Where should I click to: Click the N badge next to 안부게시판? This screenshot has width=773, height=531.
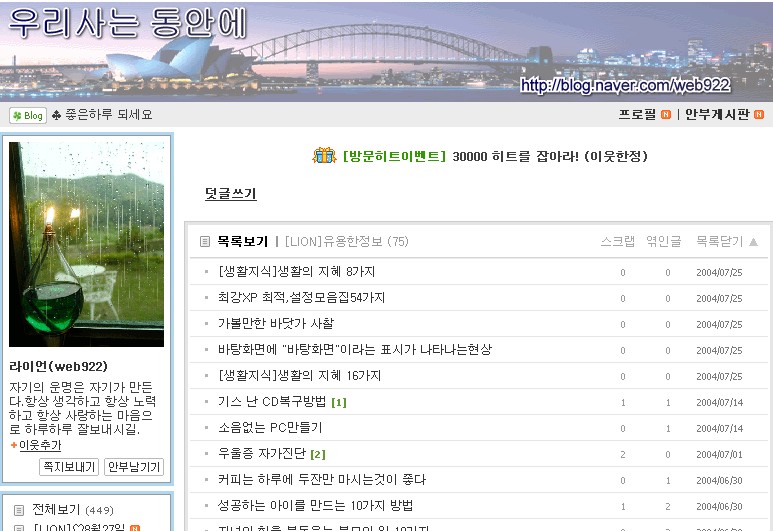(x=759, y=115)
